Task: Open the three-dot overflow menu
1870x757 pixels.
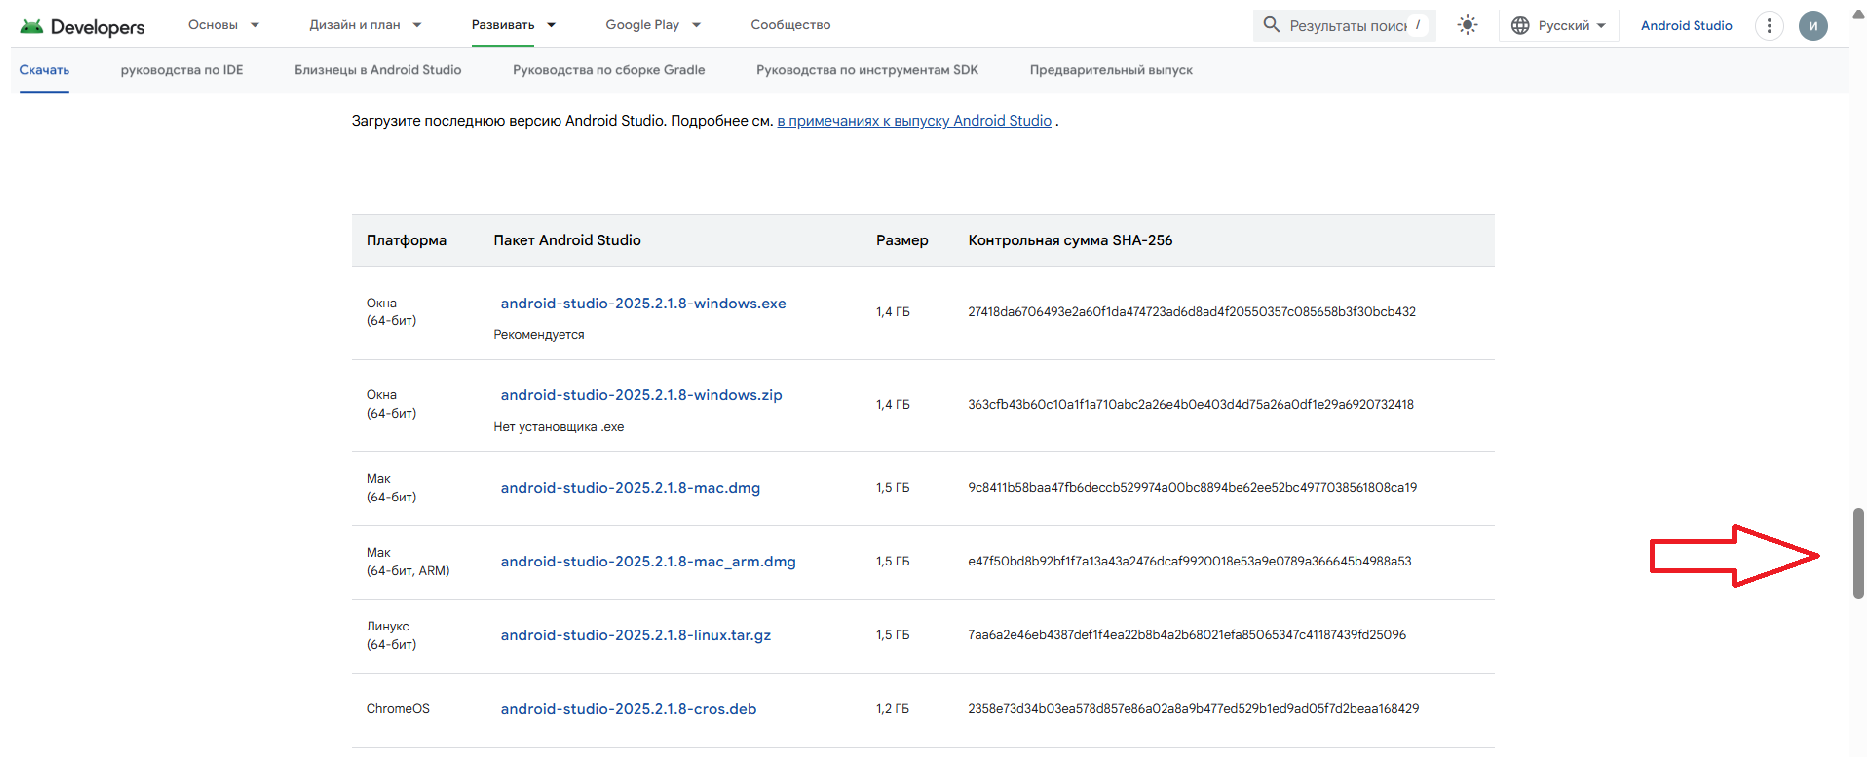Action: click(1769, 25)
